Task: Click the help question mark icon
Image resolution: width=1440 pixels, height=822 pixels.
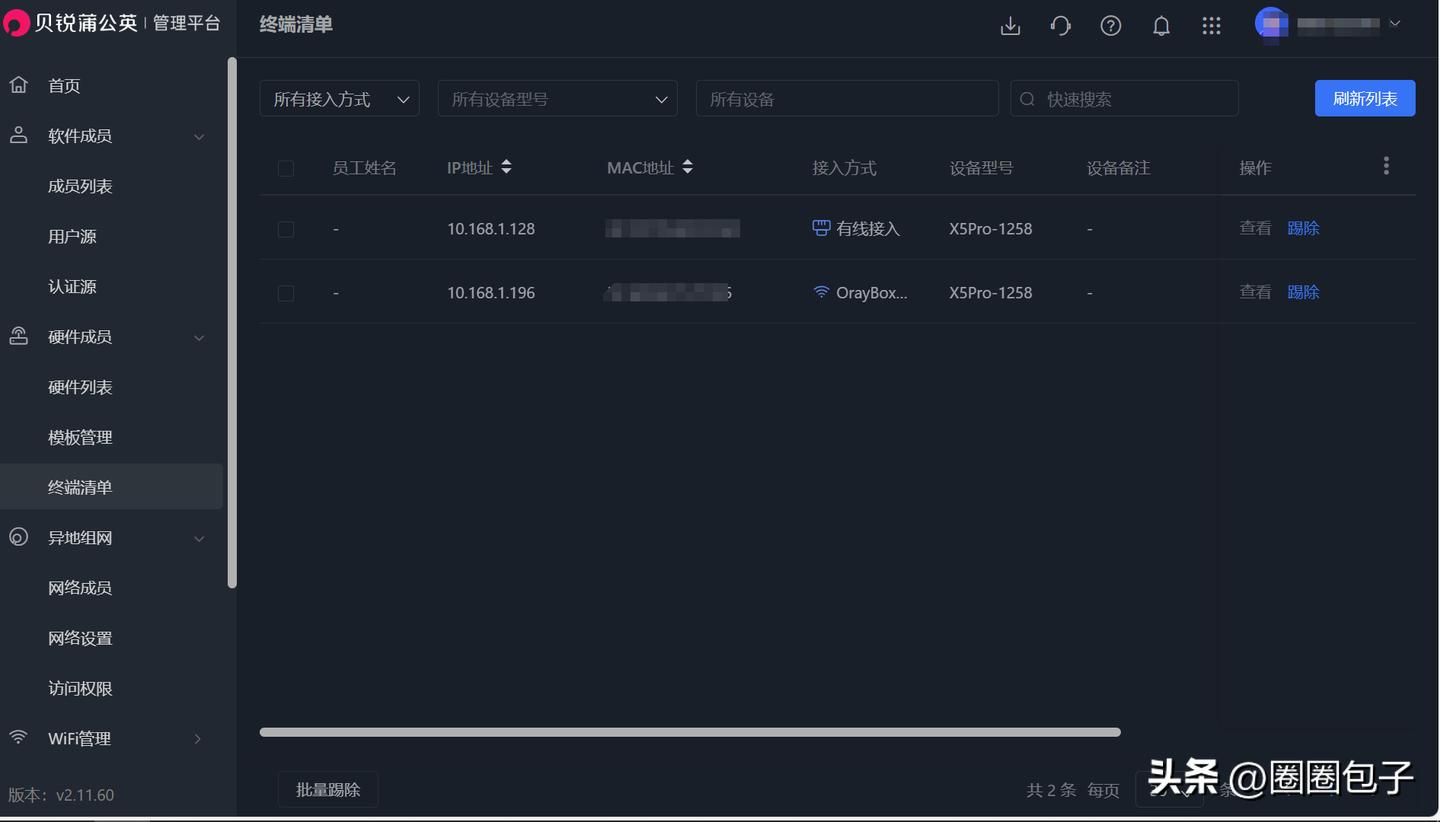Action: (x=1110, y=26)
